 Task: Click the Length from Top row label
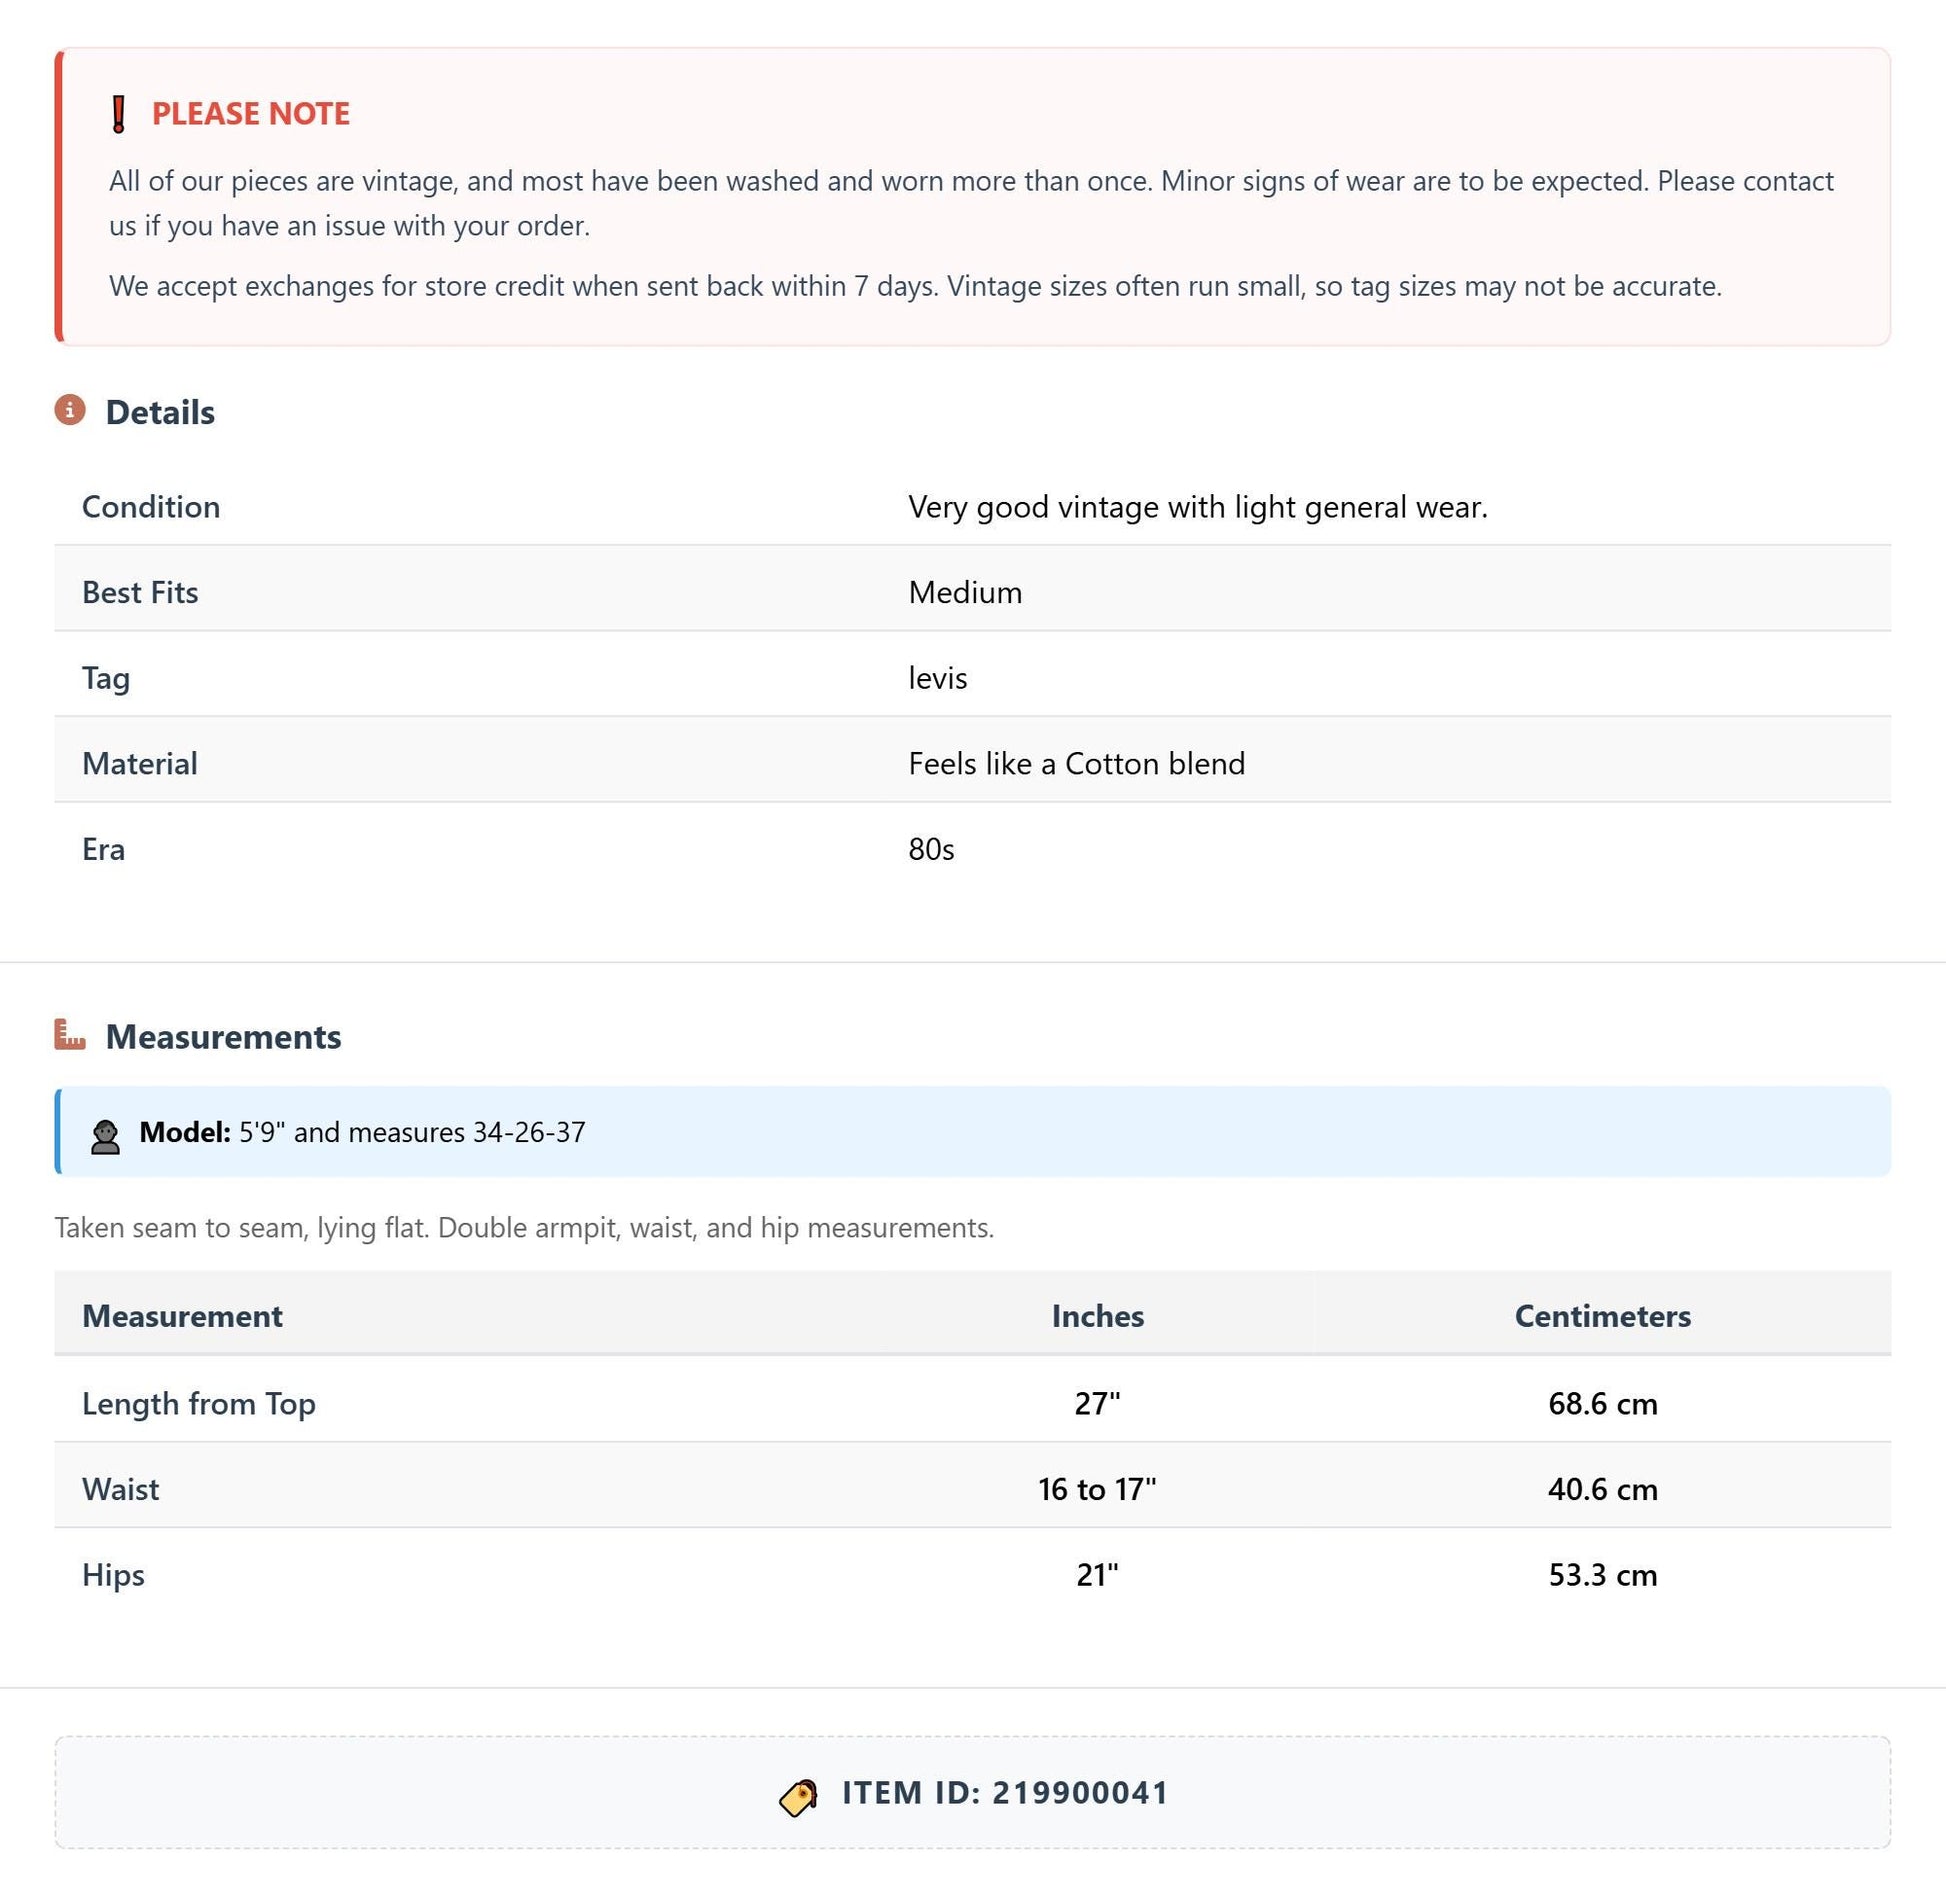pyautogui.click(x=199, y=1404)
